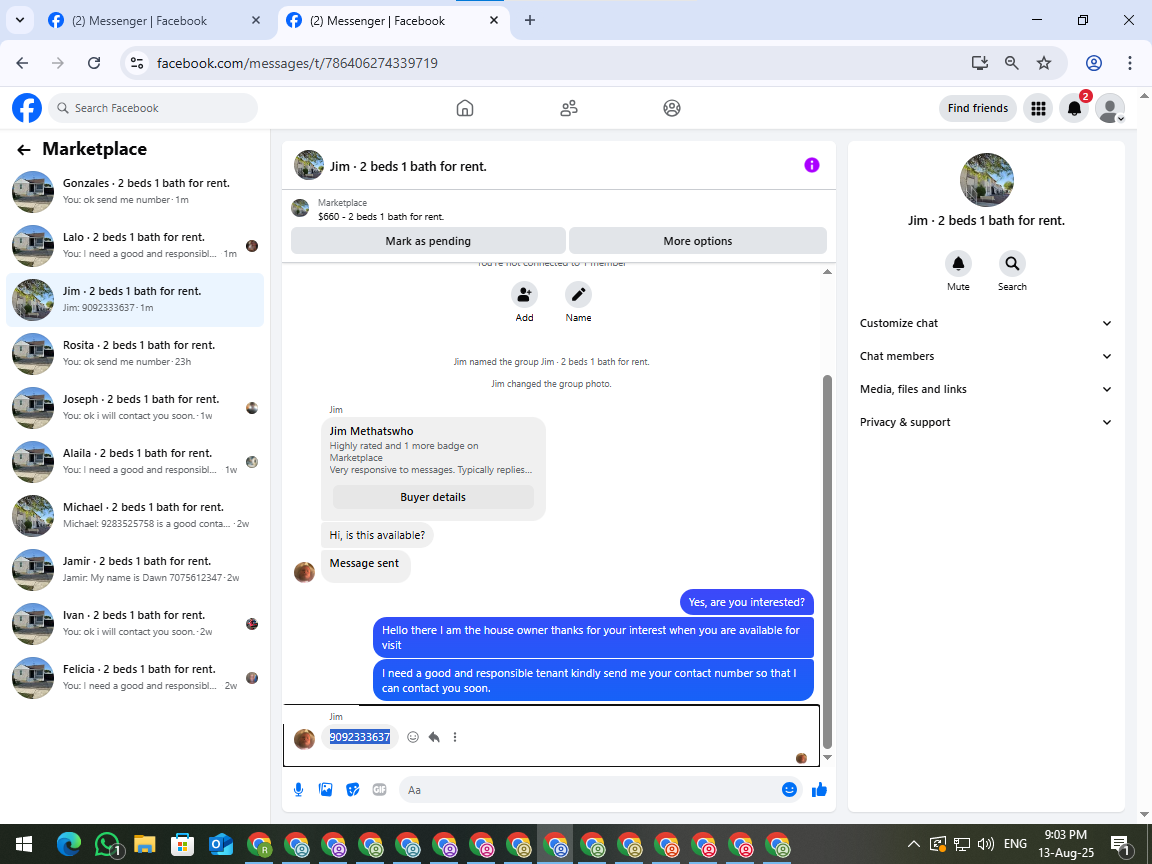The width and height of the screenshot is (1152, 864).
Task: Show hidden system tray icons
Action: [x=913, y=843]
